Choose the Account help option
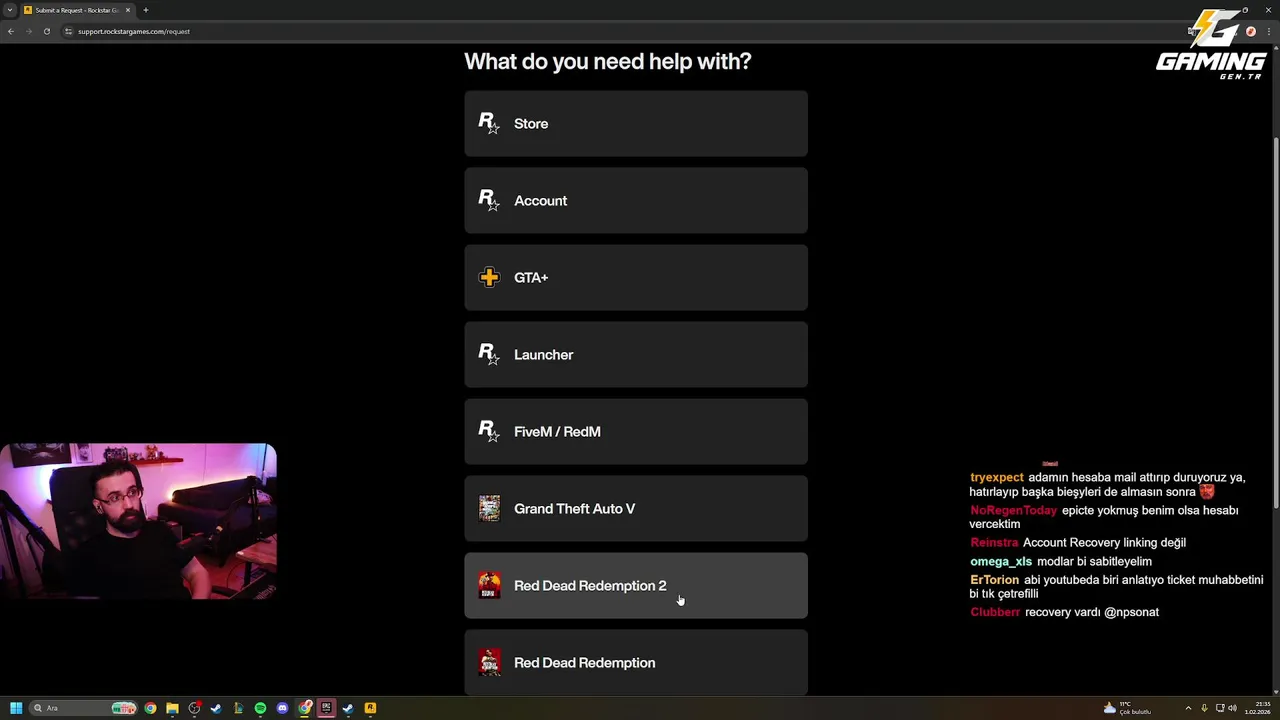This screenshot has height=720, width=1280. tap(636, 200)
